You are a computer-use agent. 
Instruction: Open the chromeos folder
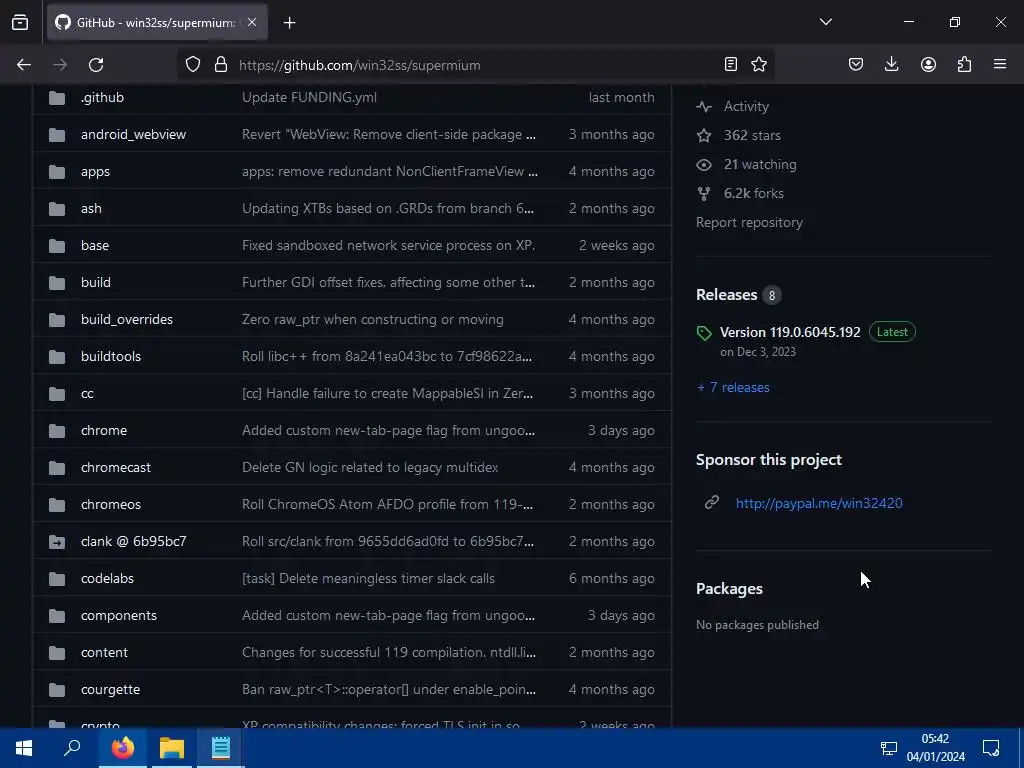[110, 505]
